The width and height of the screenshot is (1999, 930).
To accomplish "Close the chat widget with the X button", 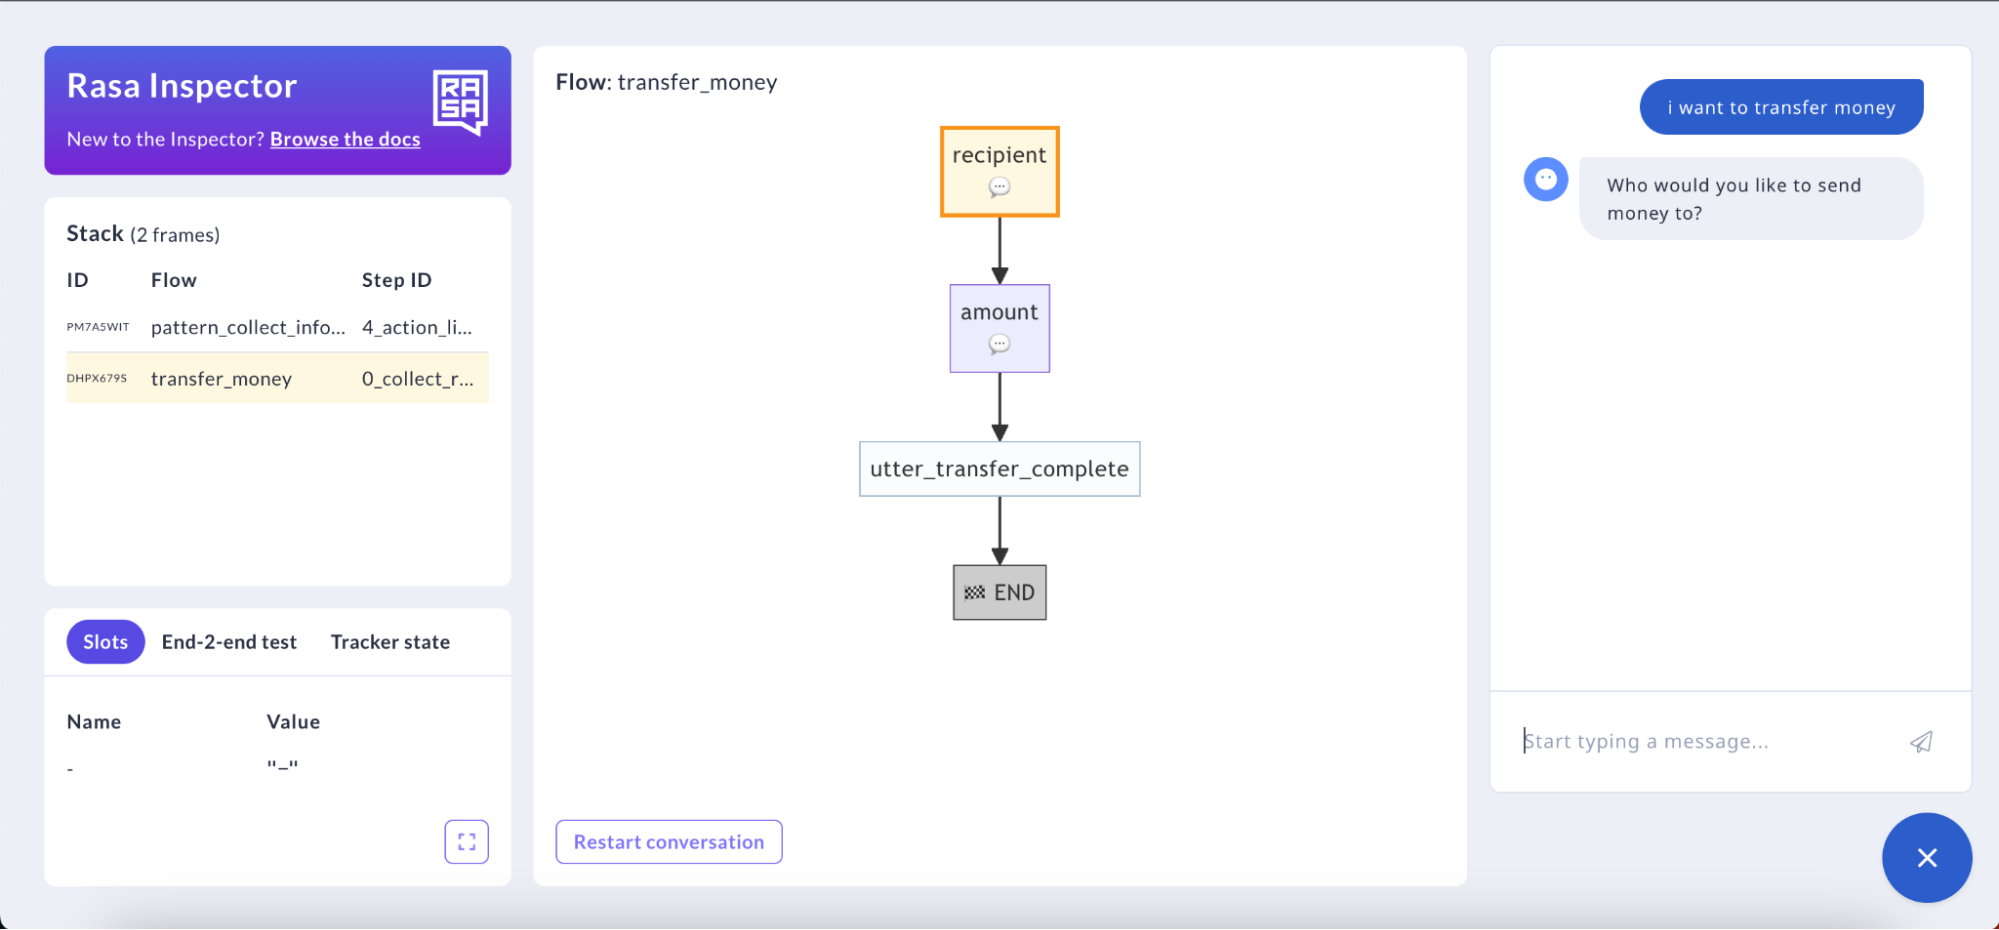I will (x=1926, y=858).
